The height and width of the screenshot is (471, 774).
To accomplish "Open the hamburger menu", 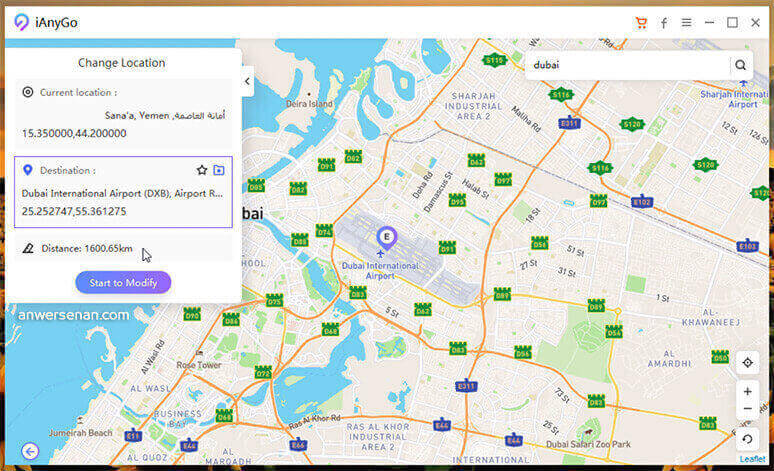I will coord(686,23).
